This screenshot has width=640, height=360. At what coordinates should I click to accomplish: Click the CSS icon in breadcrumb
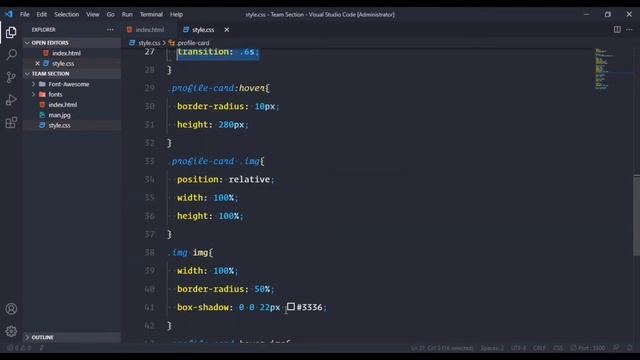pyautogui.click(x=132, y=42)
